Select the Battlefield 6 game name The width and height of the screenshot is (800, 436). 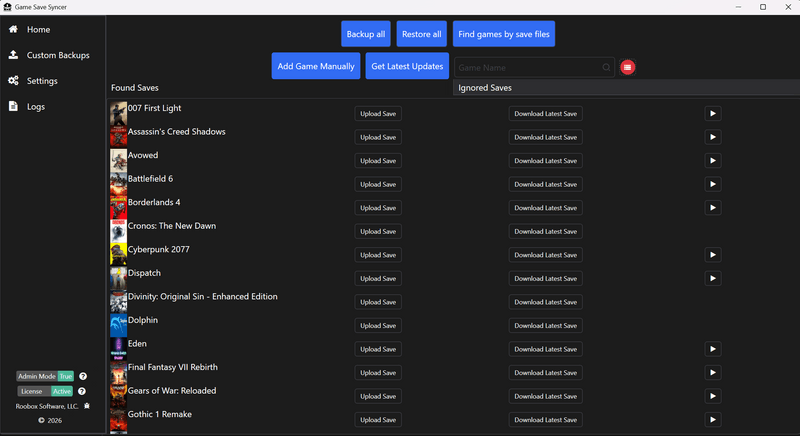pos(151,178)
